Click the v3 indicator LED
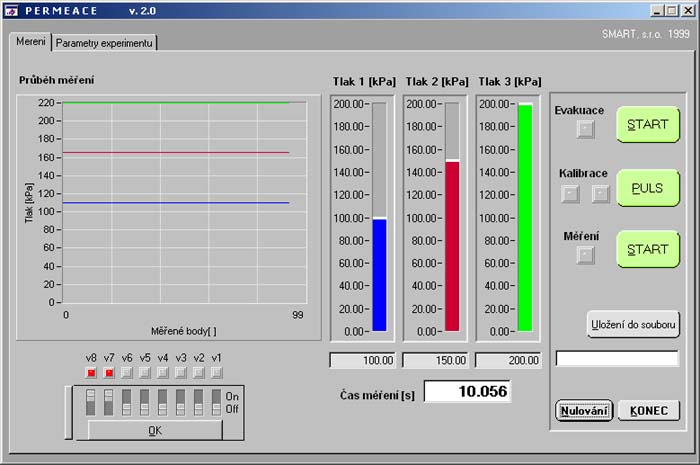The height and width of the screenshot is (465, 700). tap(181, 373)
